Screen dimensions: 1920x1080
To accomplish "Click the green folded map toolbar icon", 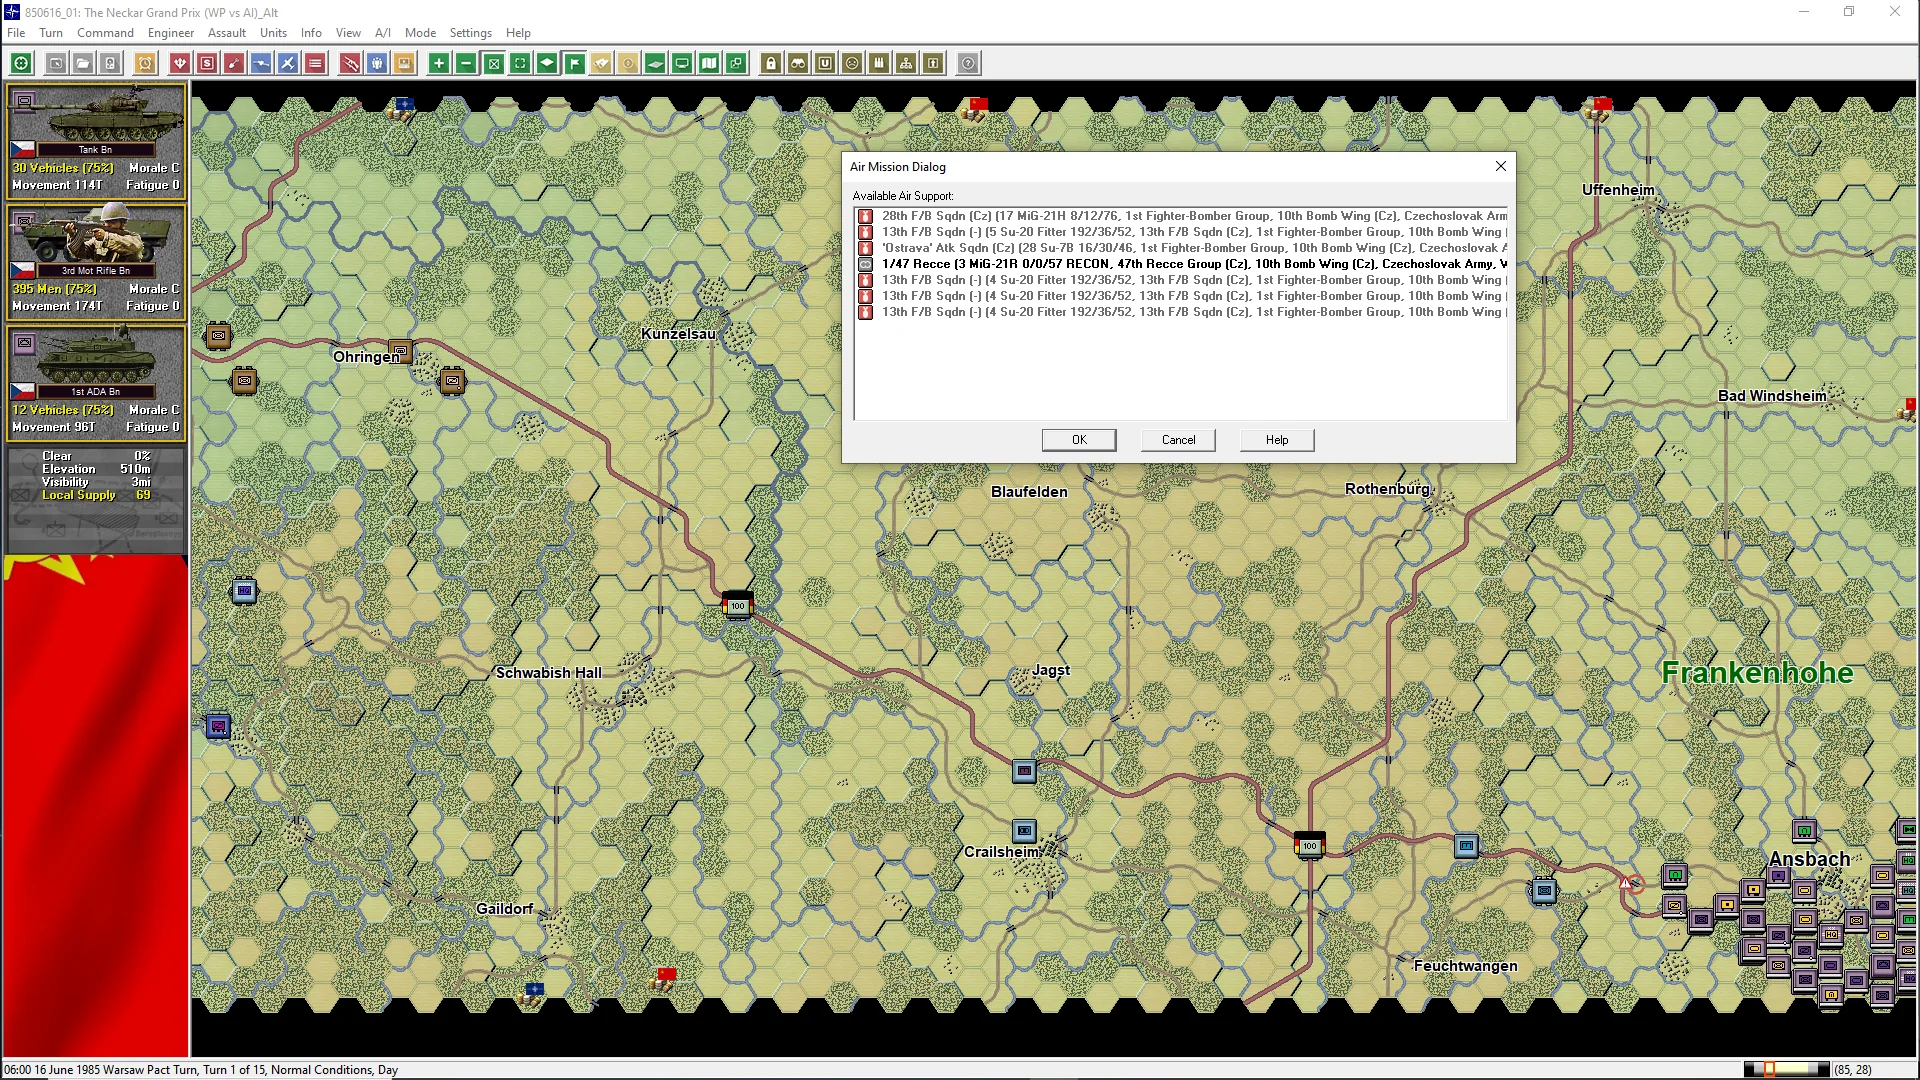I will click(709, 64).
